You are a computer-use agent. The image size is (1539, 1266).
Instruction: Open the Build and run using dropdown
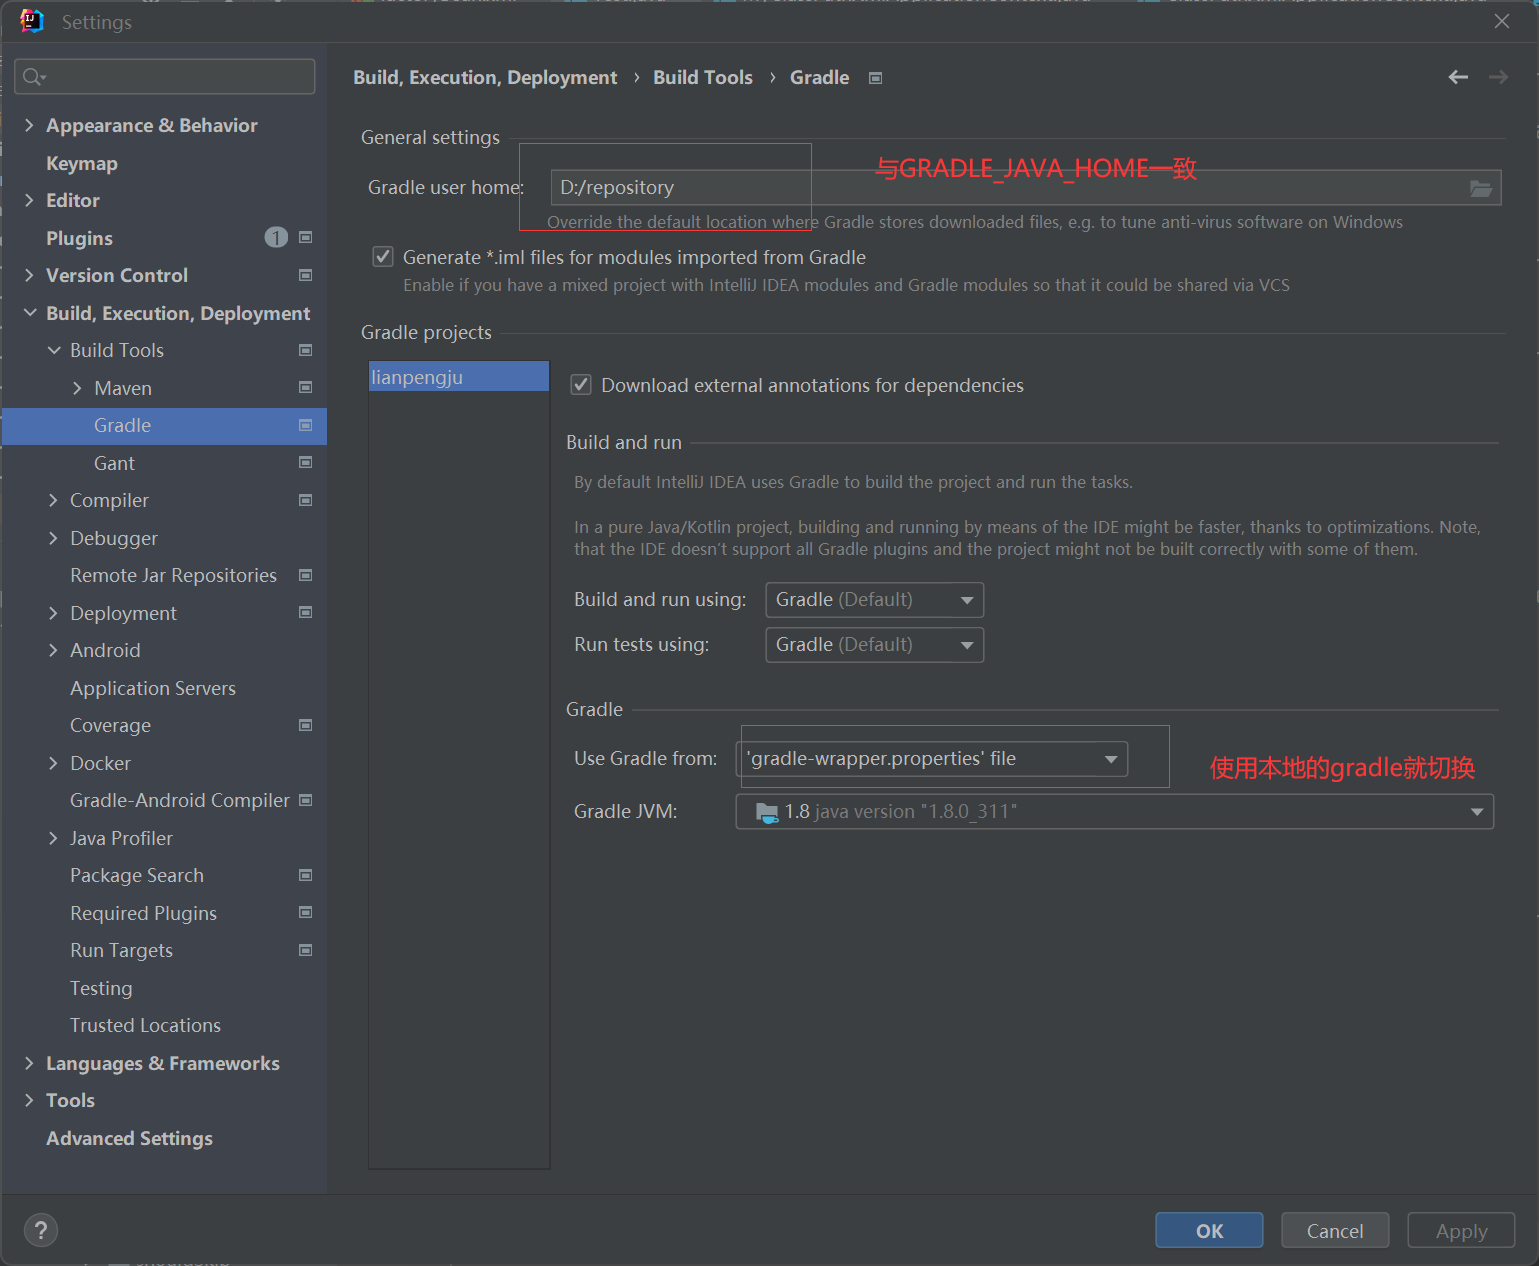(875, 600)
